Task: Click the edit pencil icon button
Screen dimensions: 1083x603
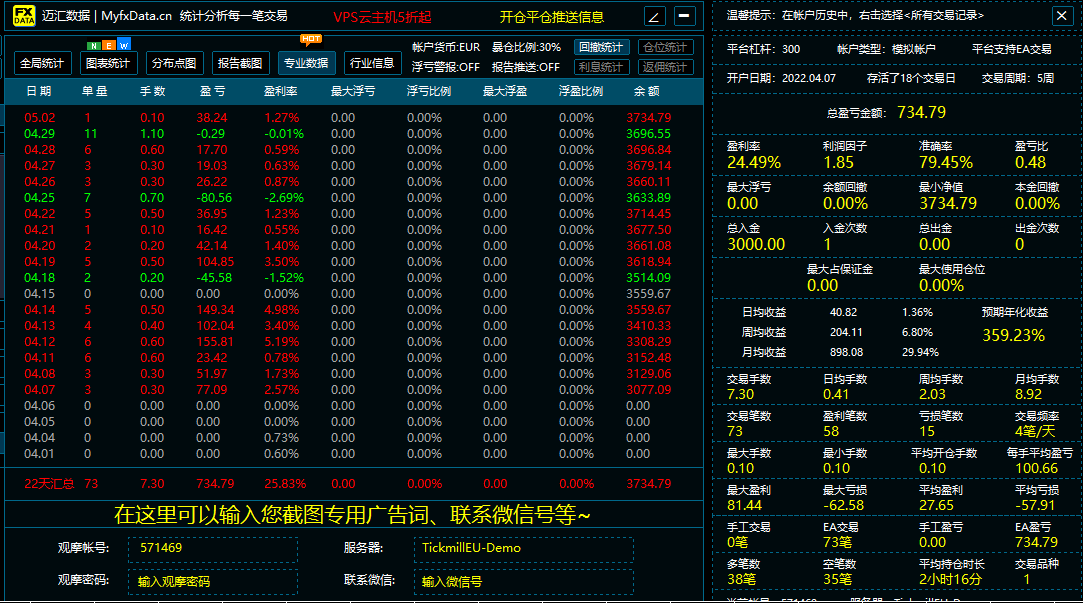Action: click(654, 16)
